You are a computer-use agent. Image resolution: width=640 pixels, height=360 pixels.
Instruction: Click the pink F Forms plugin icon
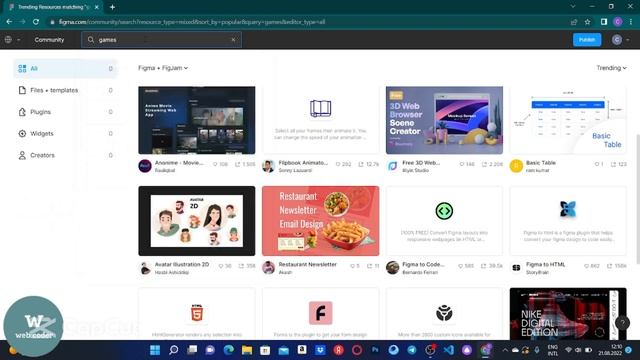click(x=320, y=313)
